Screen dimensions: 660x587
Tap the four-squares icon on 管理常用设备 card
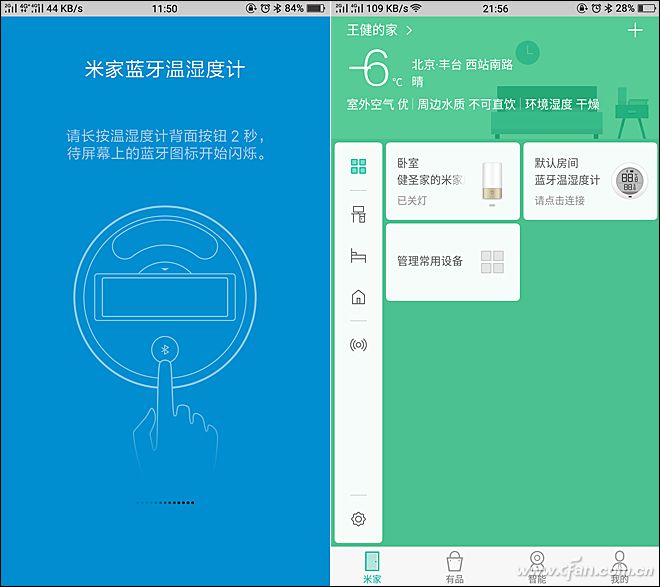click(x=492, y=262)
